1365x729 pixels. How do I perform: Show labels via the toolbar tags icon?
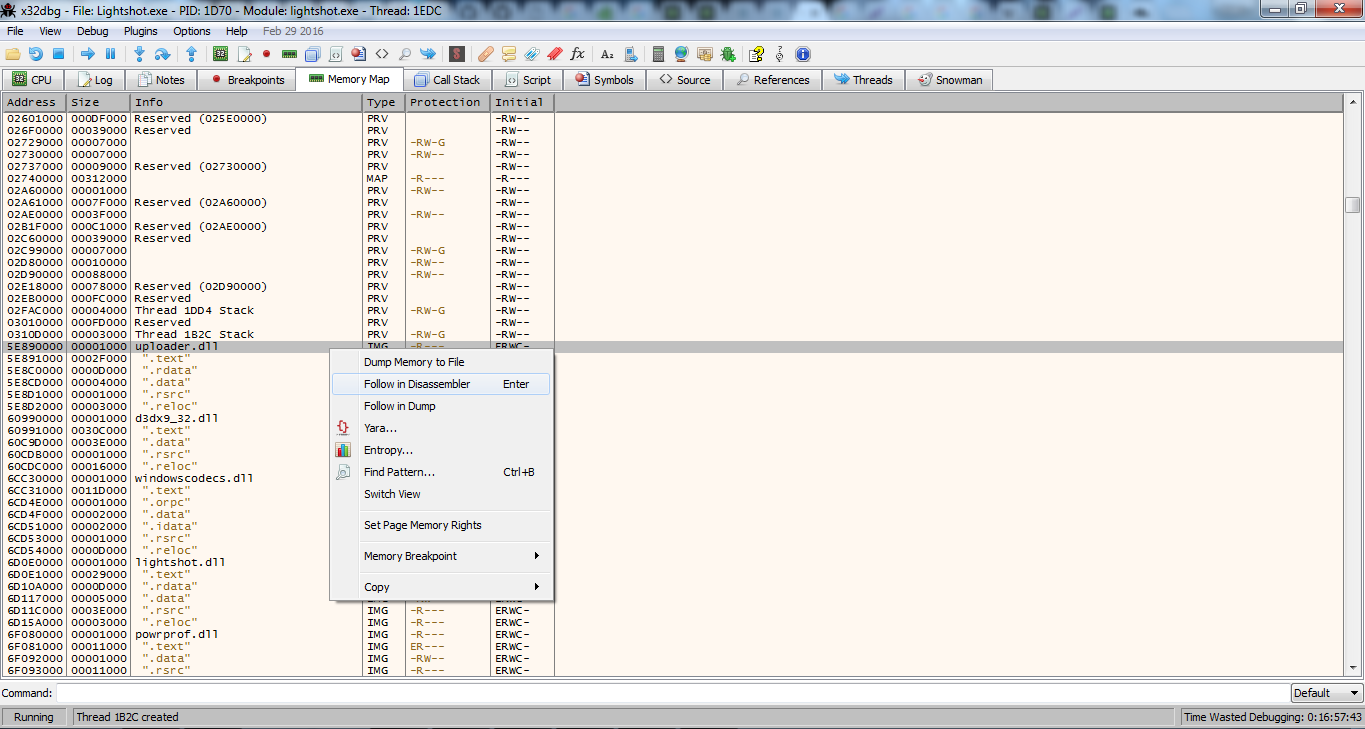(x=532, y=54)
